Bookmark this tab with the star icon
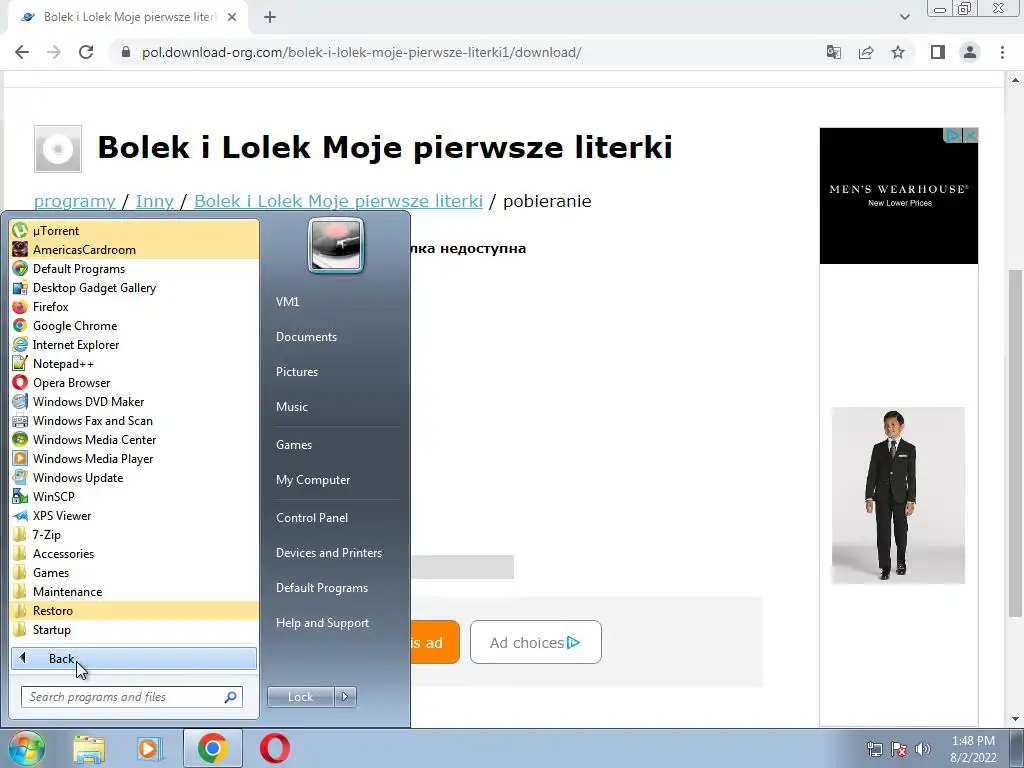 pyautogui.click(x=898, y=52)
